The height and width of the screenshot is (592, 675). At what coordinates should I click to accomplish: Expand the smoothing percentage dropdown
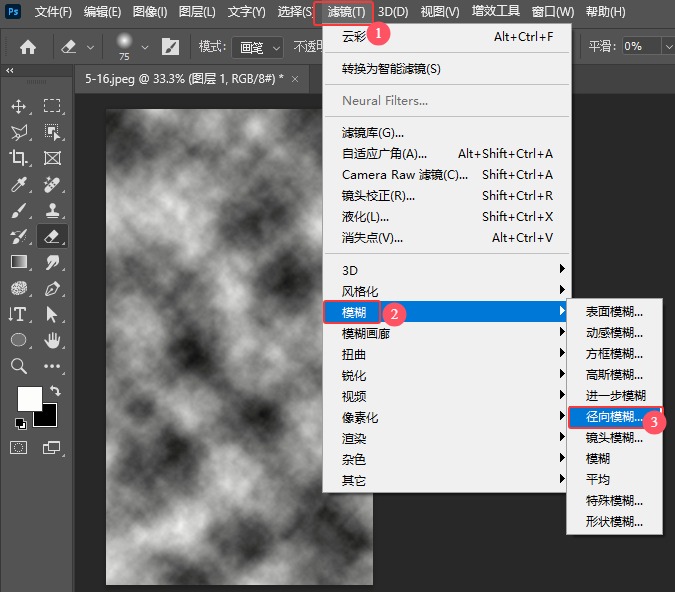(x=668, y=46)
